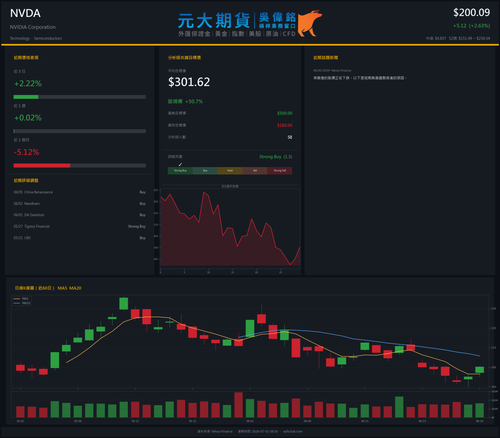Click the $301.62 average target price
Screen dimensions: 500x438
[189, 82]
